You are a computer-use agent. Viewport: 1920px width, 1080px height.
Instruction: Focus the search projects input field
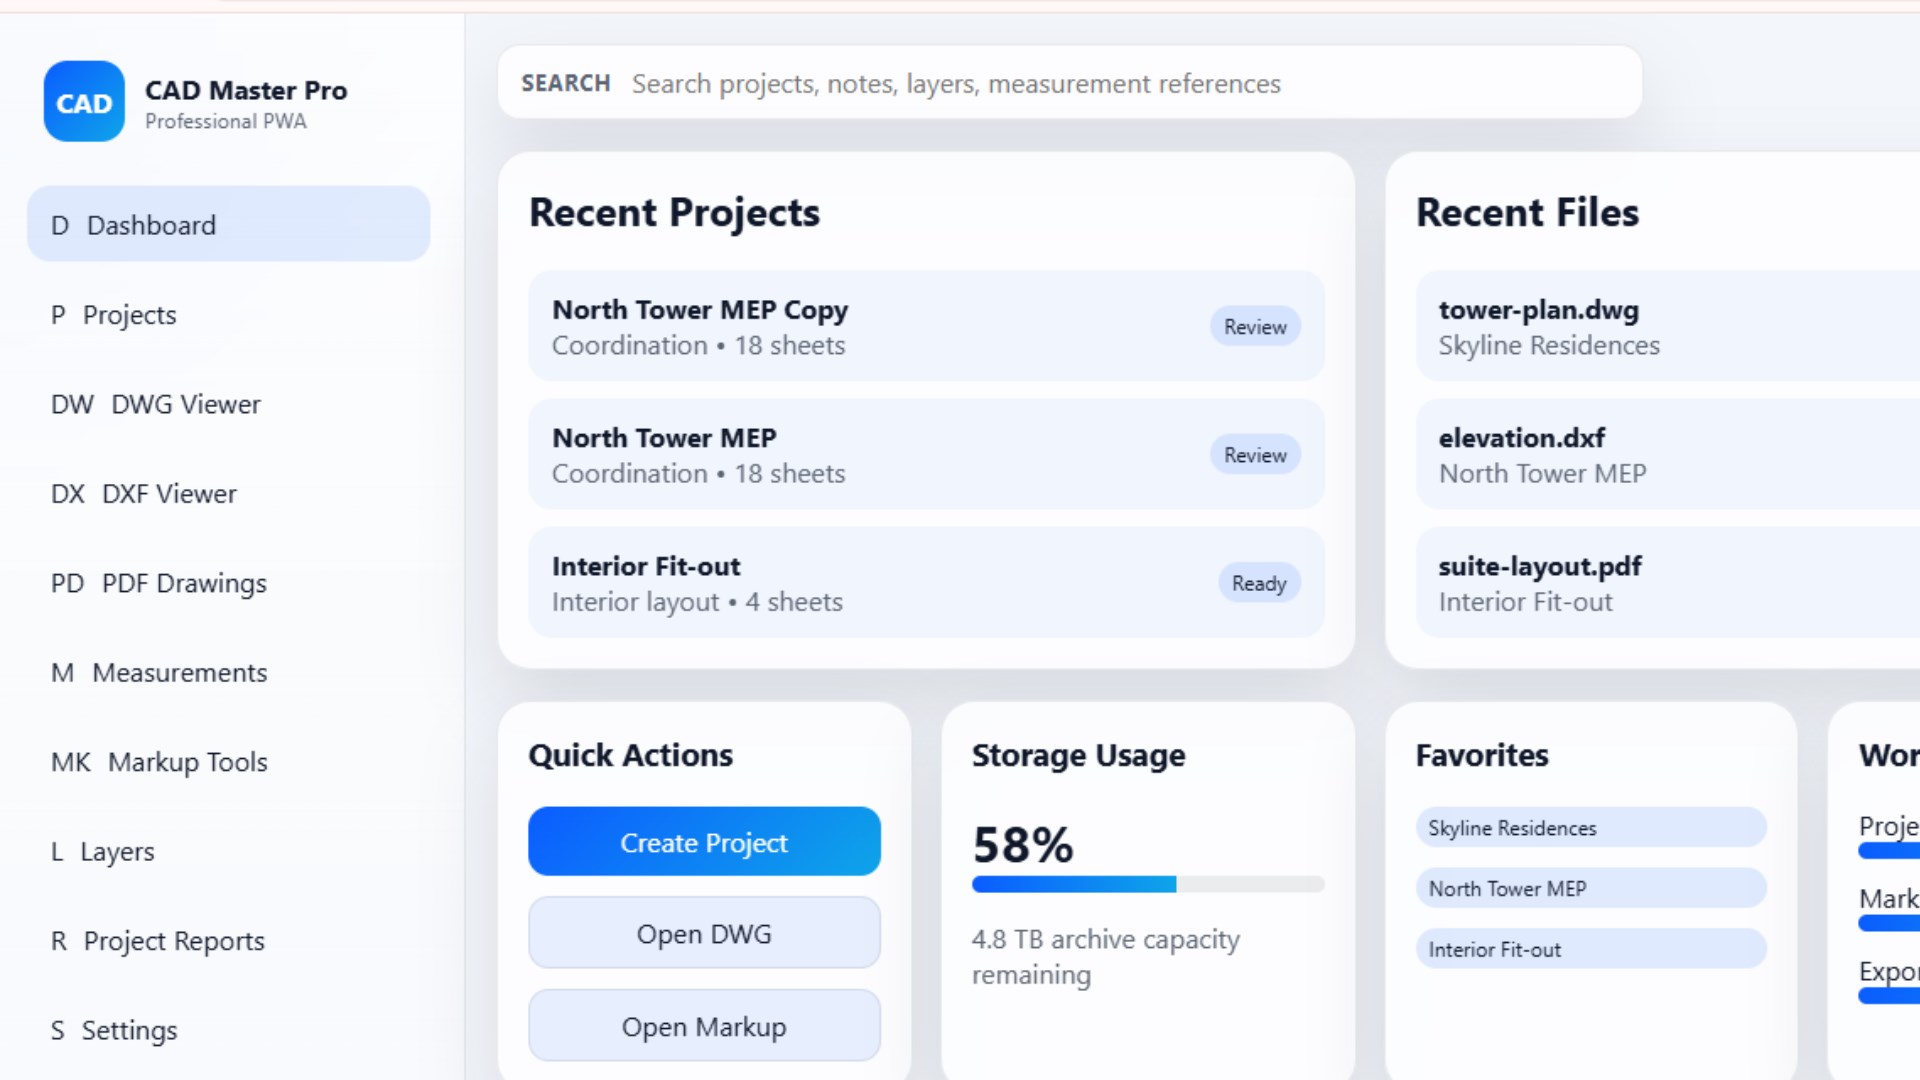click(1070, 83)
